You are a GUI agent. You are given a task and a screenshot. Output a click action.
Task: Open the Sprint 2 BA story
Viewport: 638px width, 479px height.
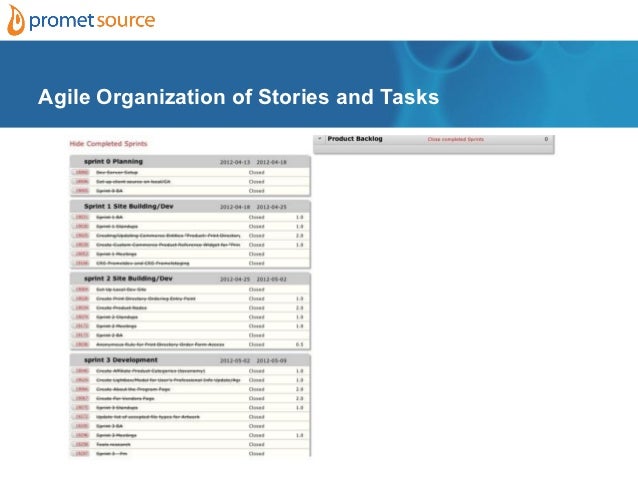point(109,335)
